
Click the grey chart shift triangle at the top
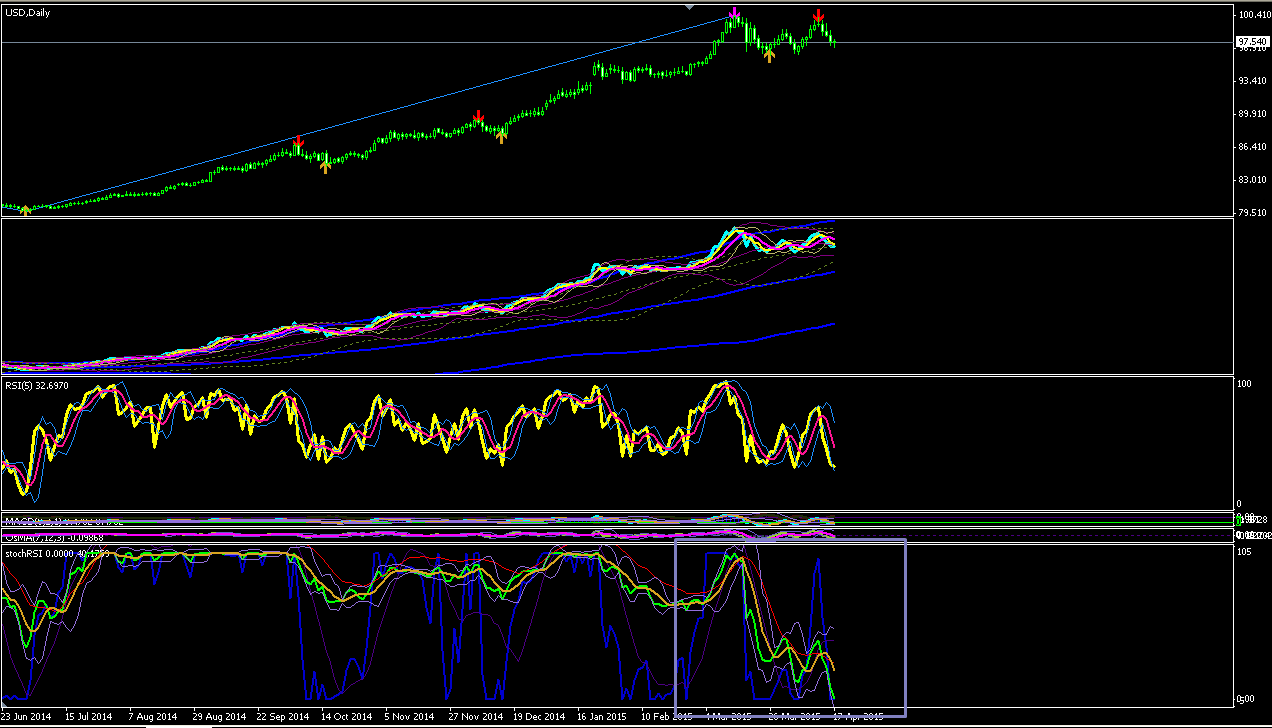point(689,6)
